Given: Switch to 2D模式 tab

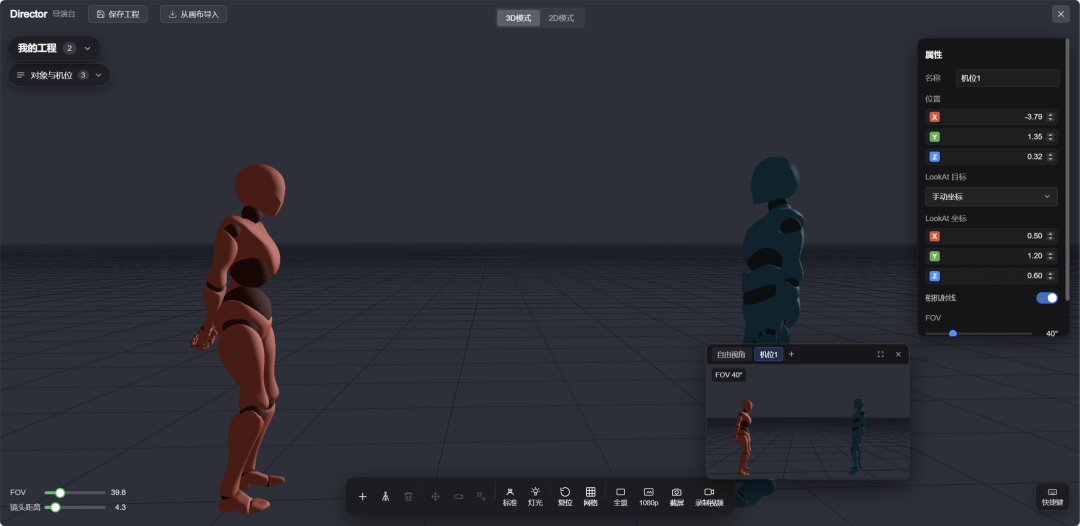Looking at the screenshot, I should click(x=561, y=18).
